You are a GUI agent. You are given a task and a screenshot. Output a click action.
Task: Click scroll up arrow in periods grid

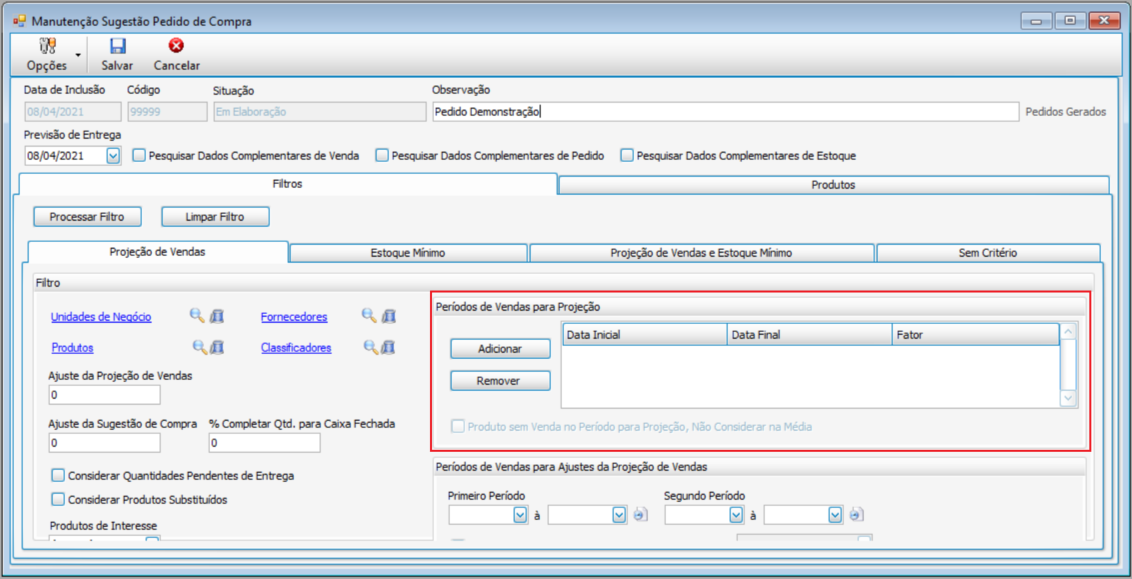pyautogui.click(x=1068, y=331)
